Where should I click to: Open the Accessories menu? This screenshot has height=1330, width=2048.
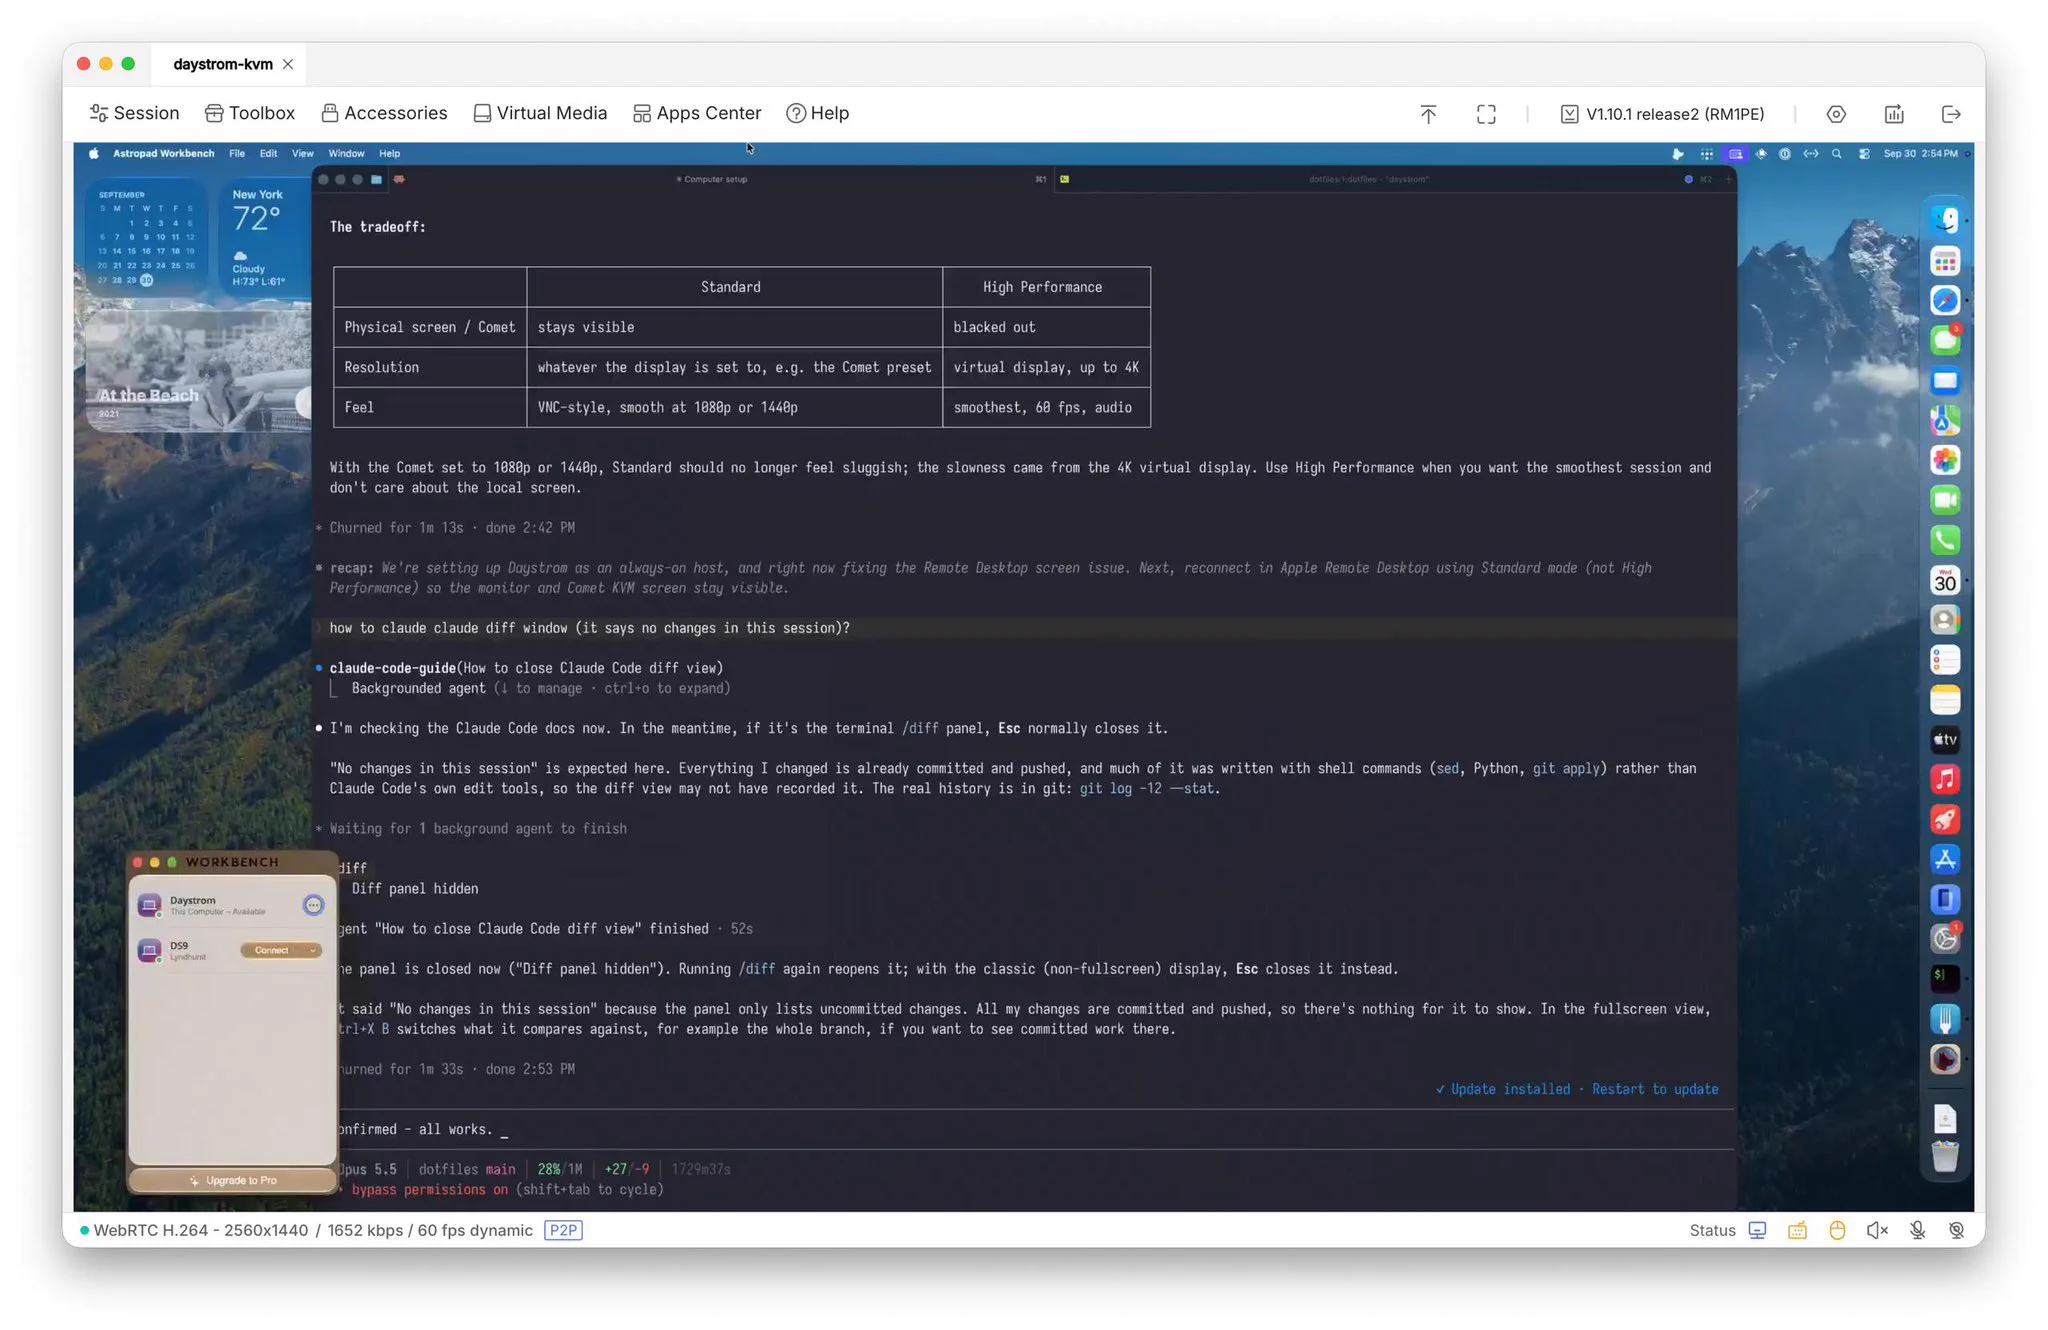pos(384,113)
